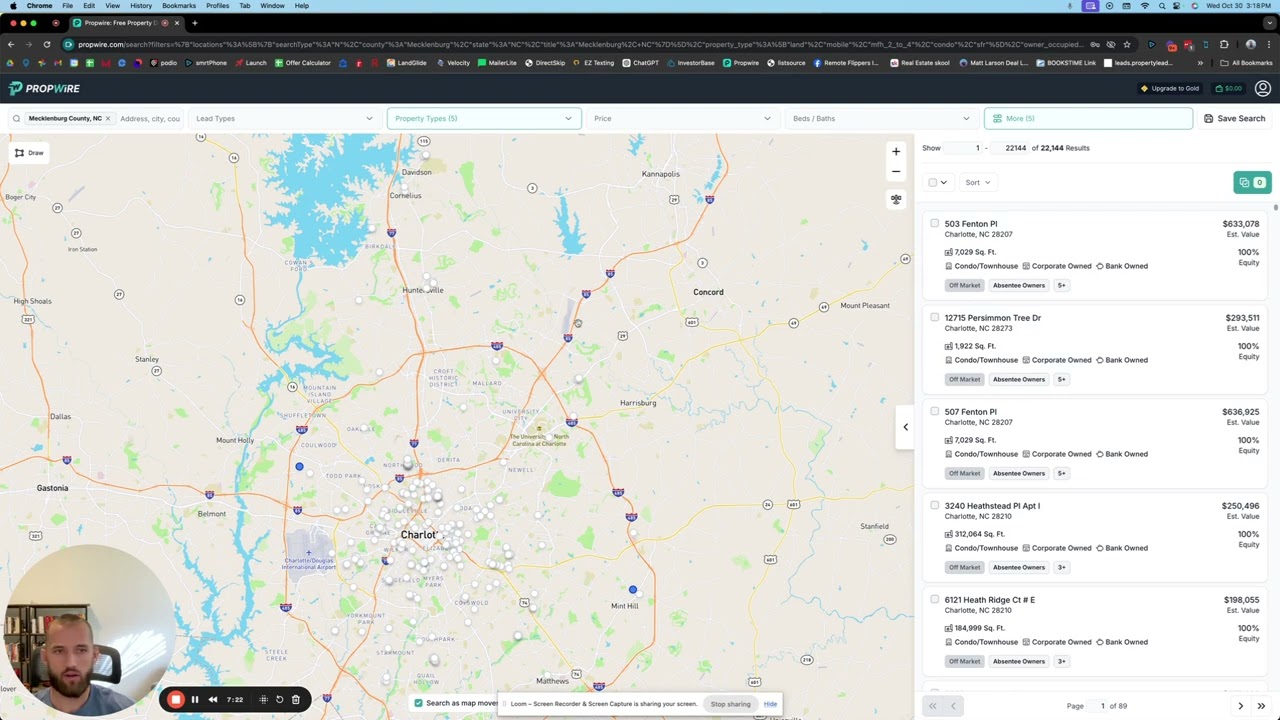Open 503 Fenton Pl listing
Viewport: 1280px width, 720px height.
pyautogui.click(x=970, y=224)
